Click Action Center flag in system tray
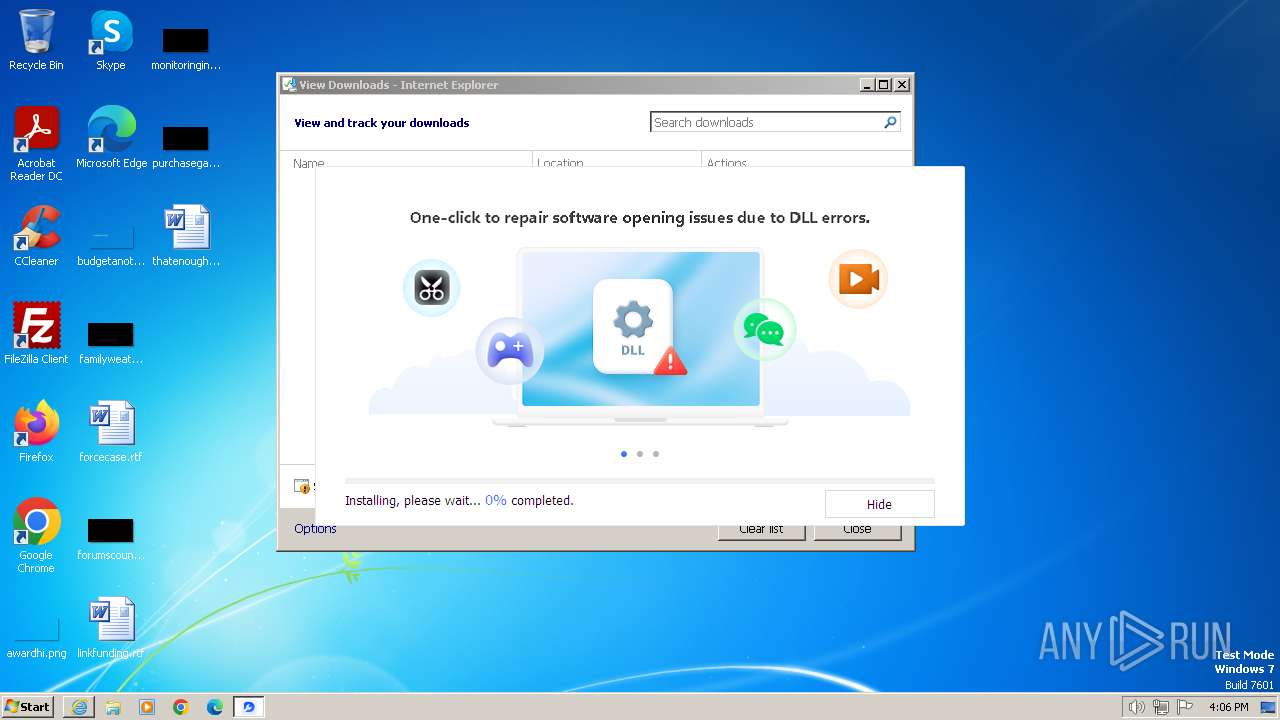This screenshot has width=1280, height=720. click(1185, 707)
